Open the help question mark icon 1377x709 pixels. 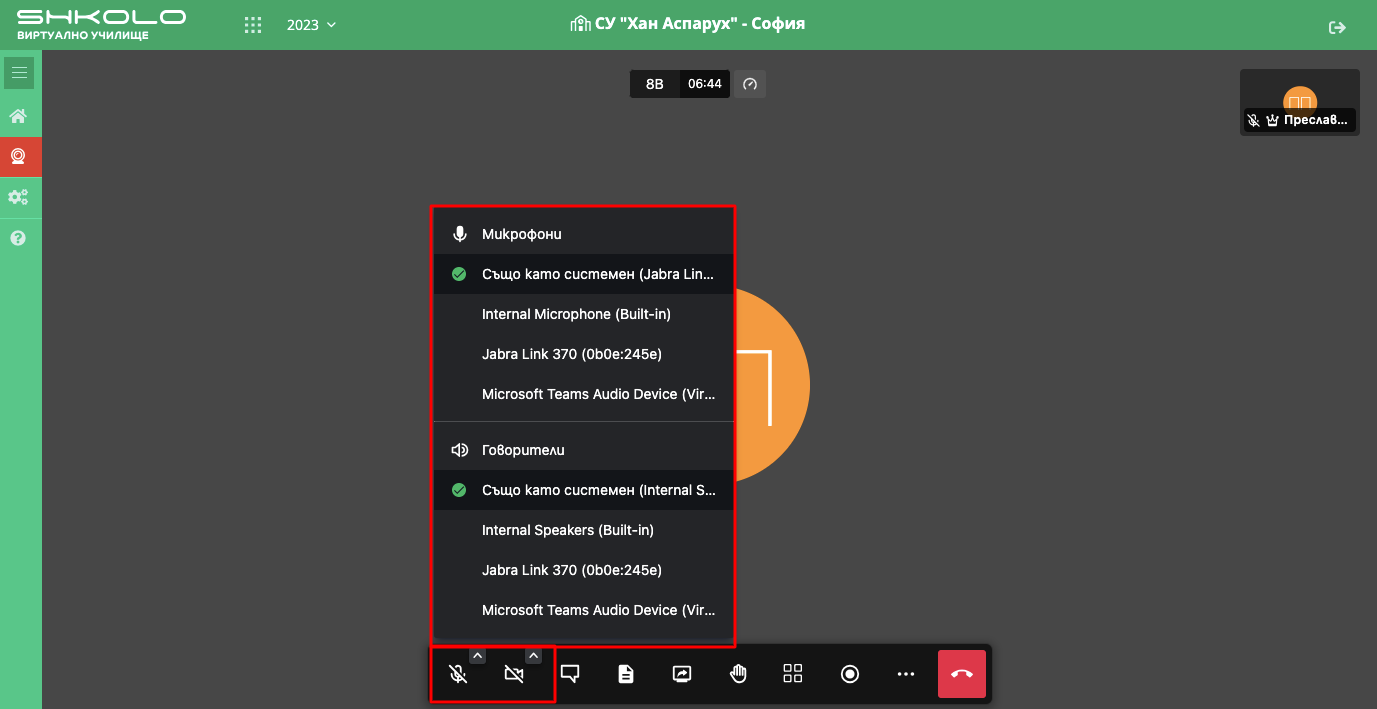pos(18,238)
